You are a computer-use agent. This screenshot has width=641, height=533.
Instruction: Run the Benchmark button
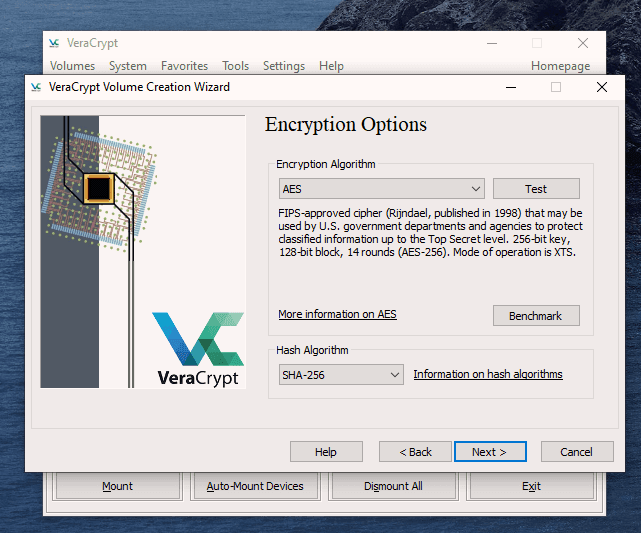click(x=536, y=316)
